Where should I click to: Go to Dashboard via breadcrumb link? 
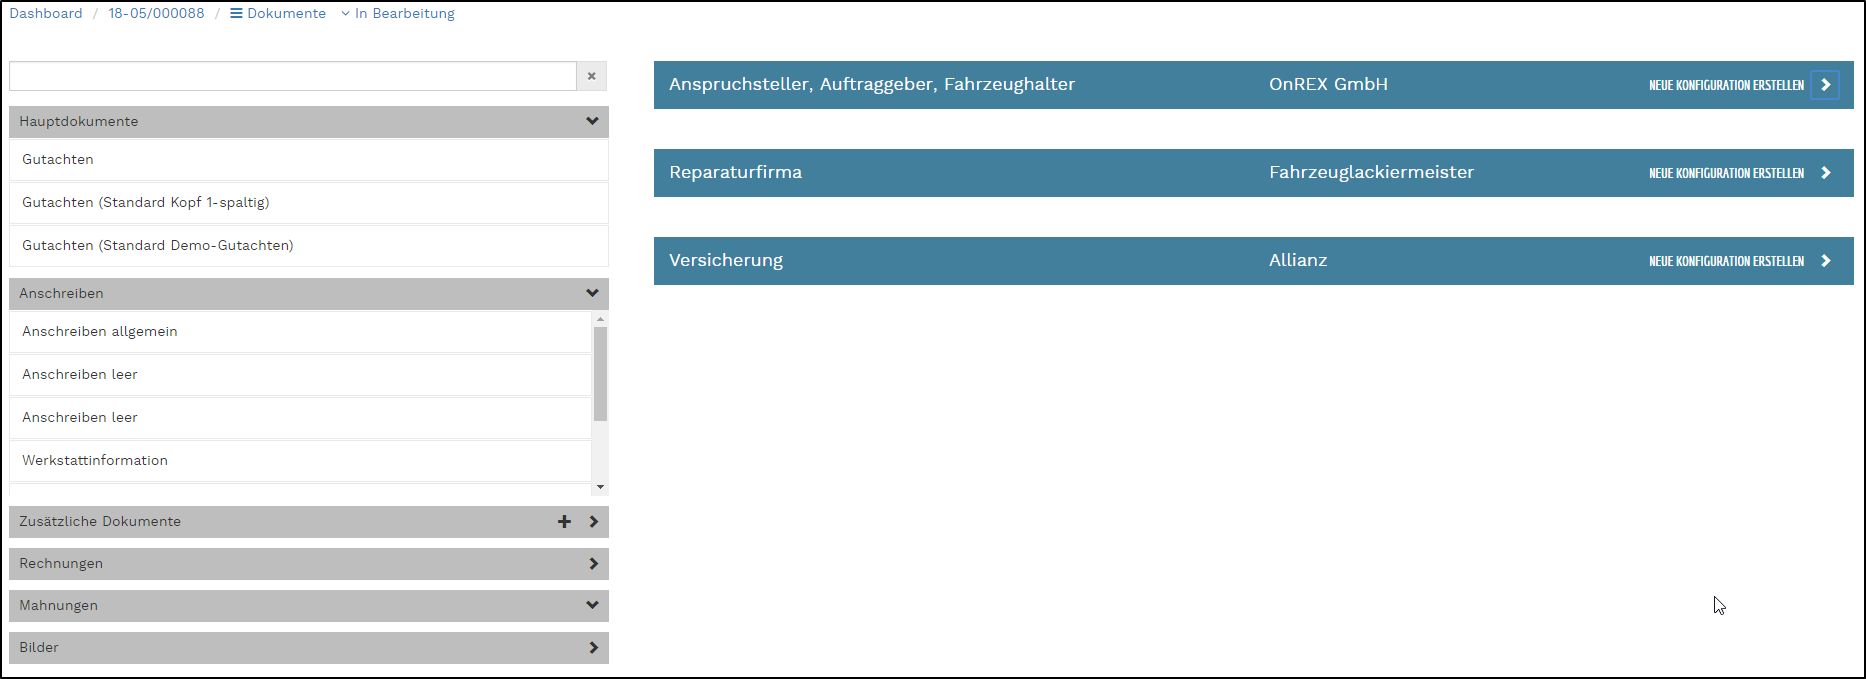point(46,14)
